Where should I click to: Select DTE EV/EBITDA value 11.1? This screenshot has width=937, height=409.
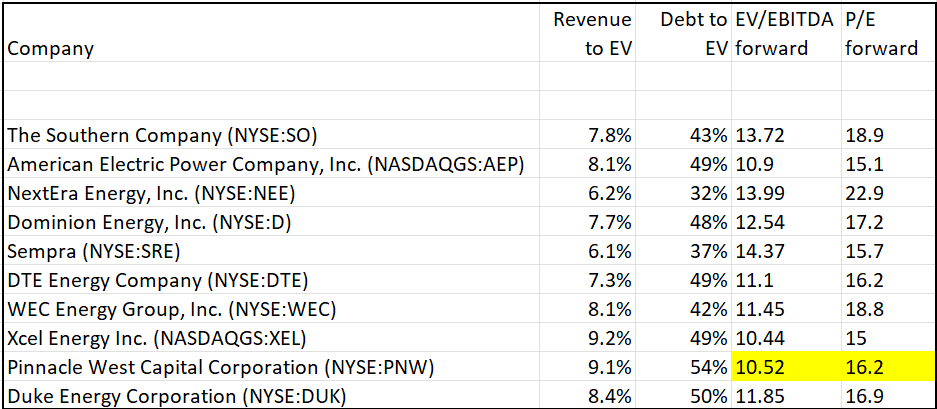click(786, 280)
